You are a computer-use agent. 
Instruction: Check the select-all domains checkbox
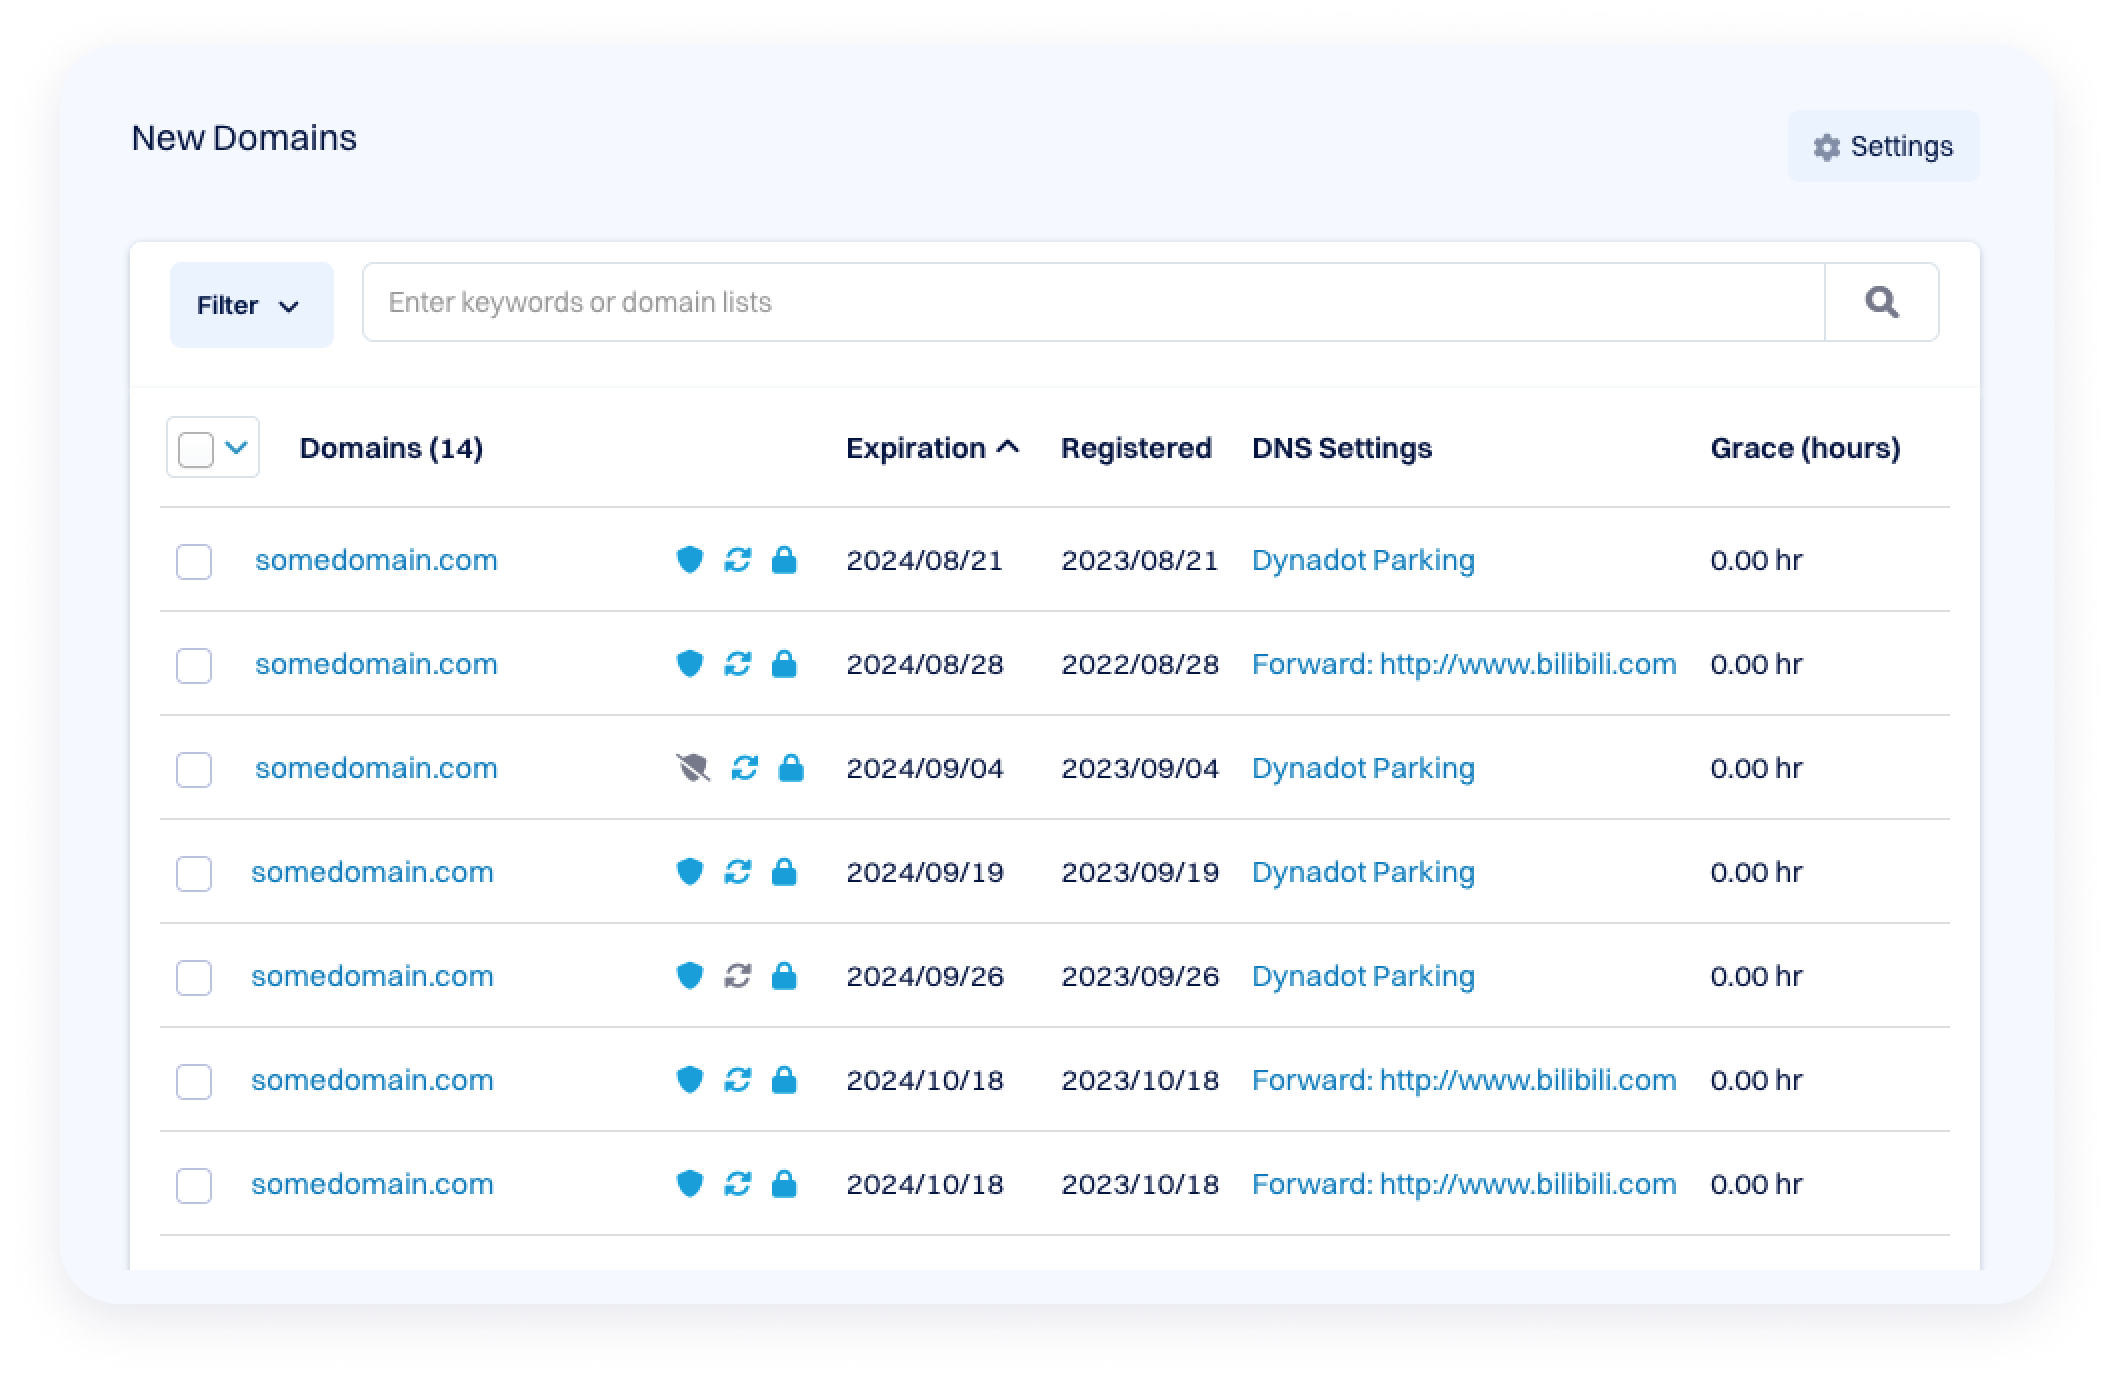coord(196,449)
